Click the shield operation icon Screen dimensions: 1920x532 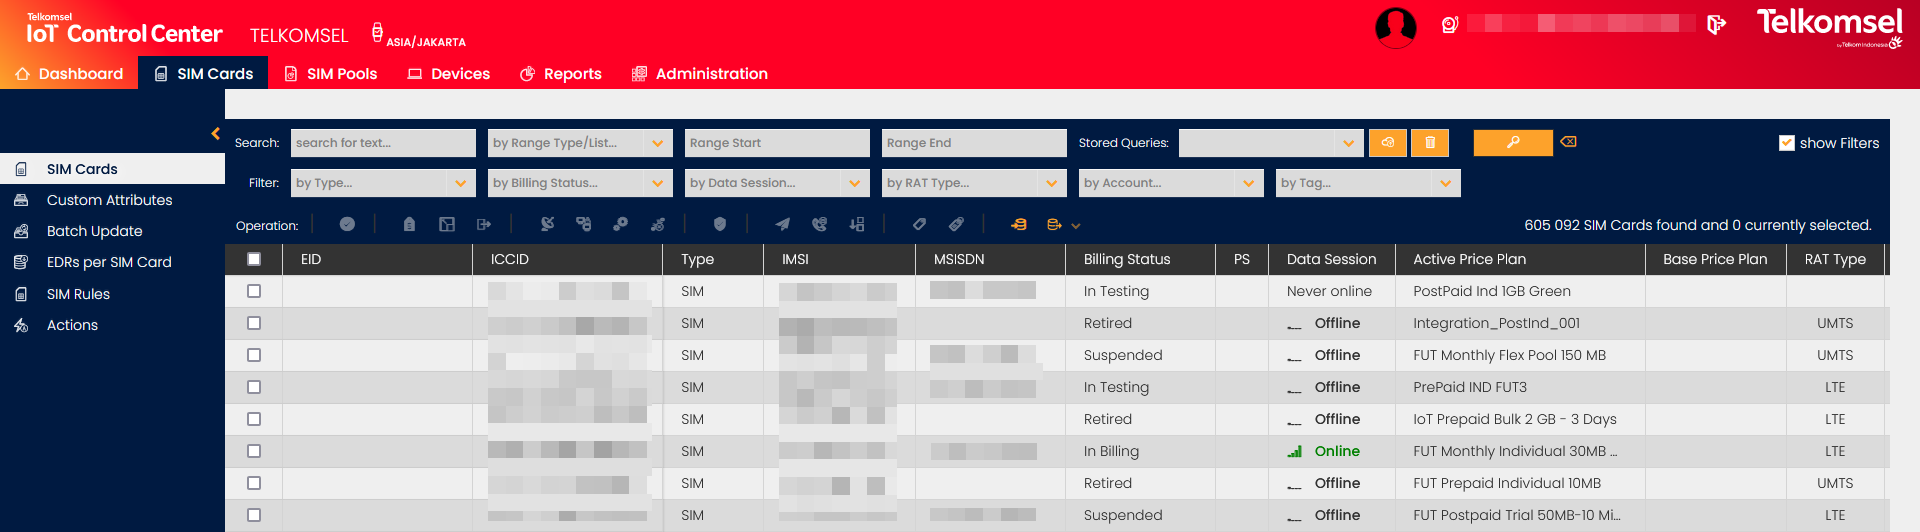[x=720, y=225]
